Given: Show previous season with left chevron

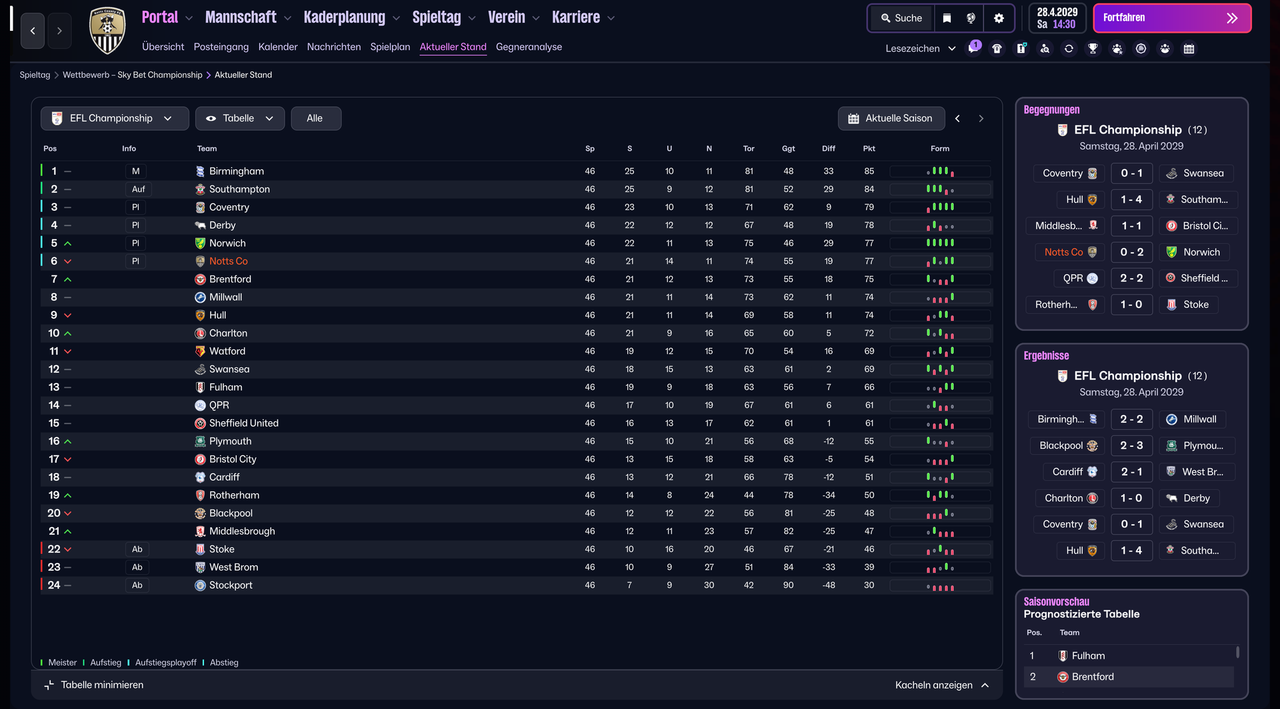Looking at the screenshot, I should coord(957,118).
